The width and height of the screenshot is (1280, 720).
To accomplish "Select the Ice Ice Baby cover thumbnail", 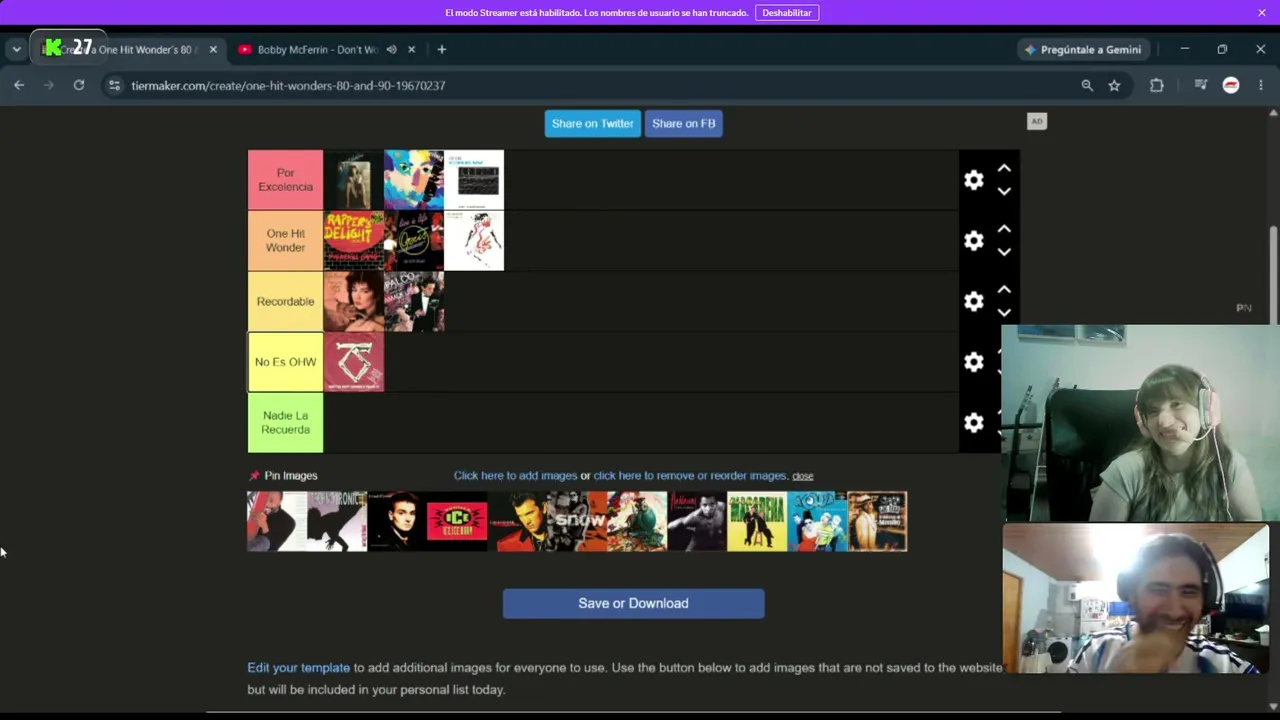I will 457,521.
